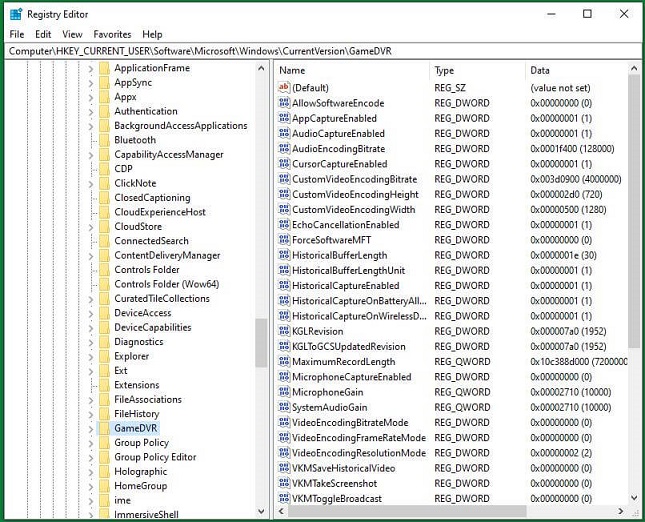Image resolution: width=645 pixels, height=522 pixels.
Task: Click the HomeGroup folder icon
Action: coord(104,486)
